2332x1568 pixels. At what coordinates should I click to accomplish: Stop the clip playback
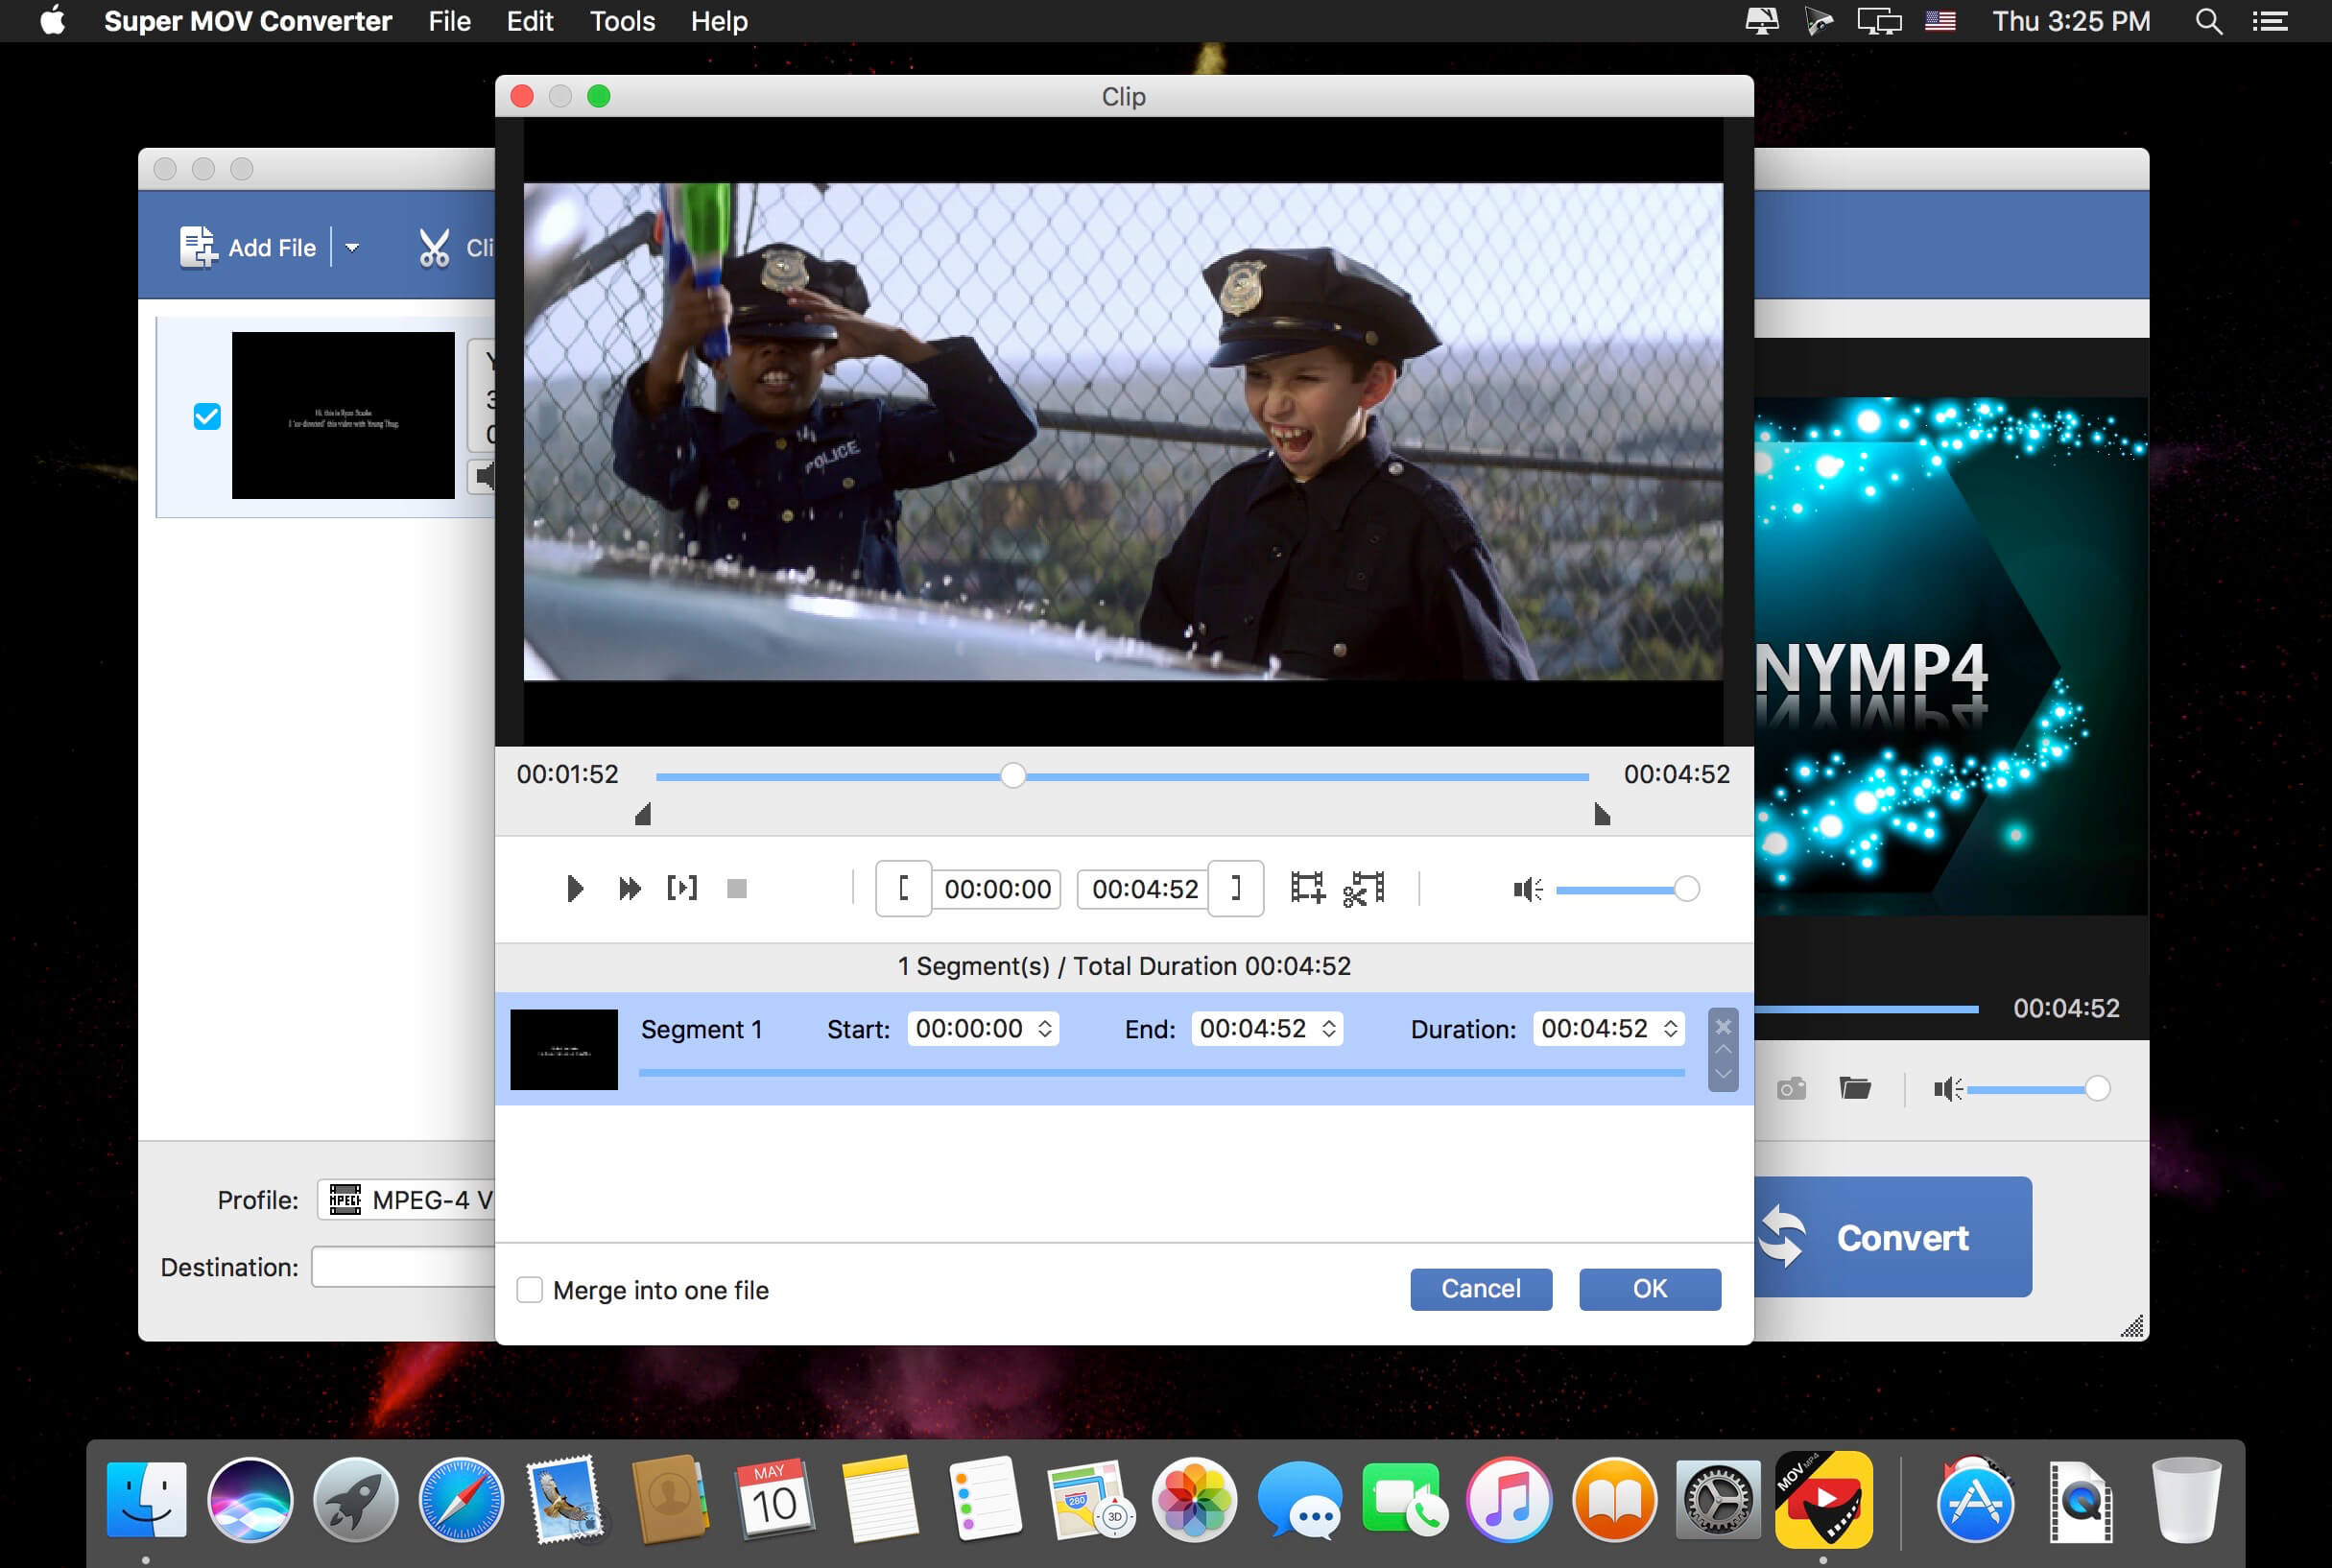(737, 888)
